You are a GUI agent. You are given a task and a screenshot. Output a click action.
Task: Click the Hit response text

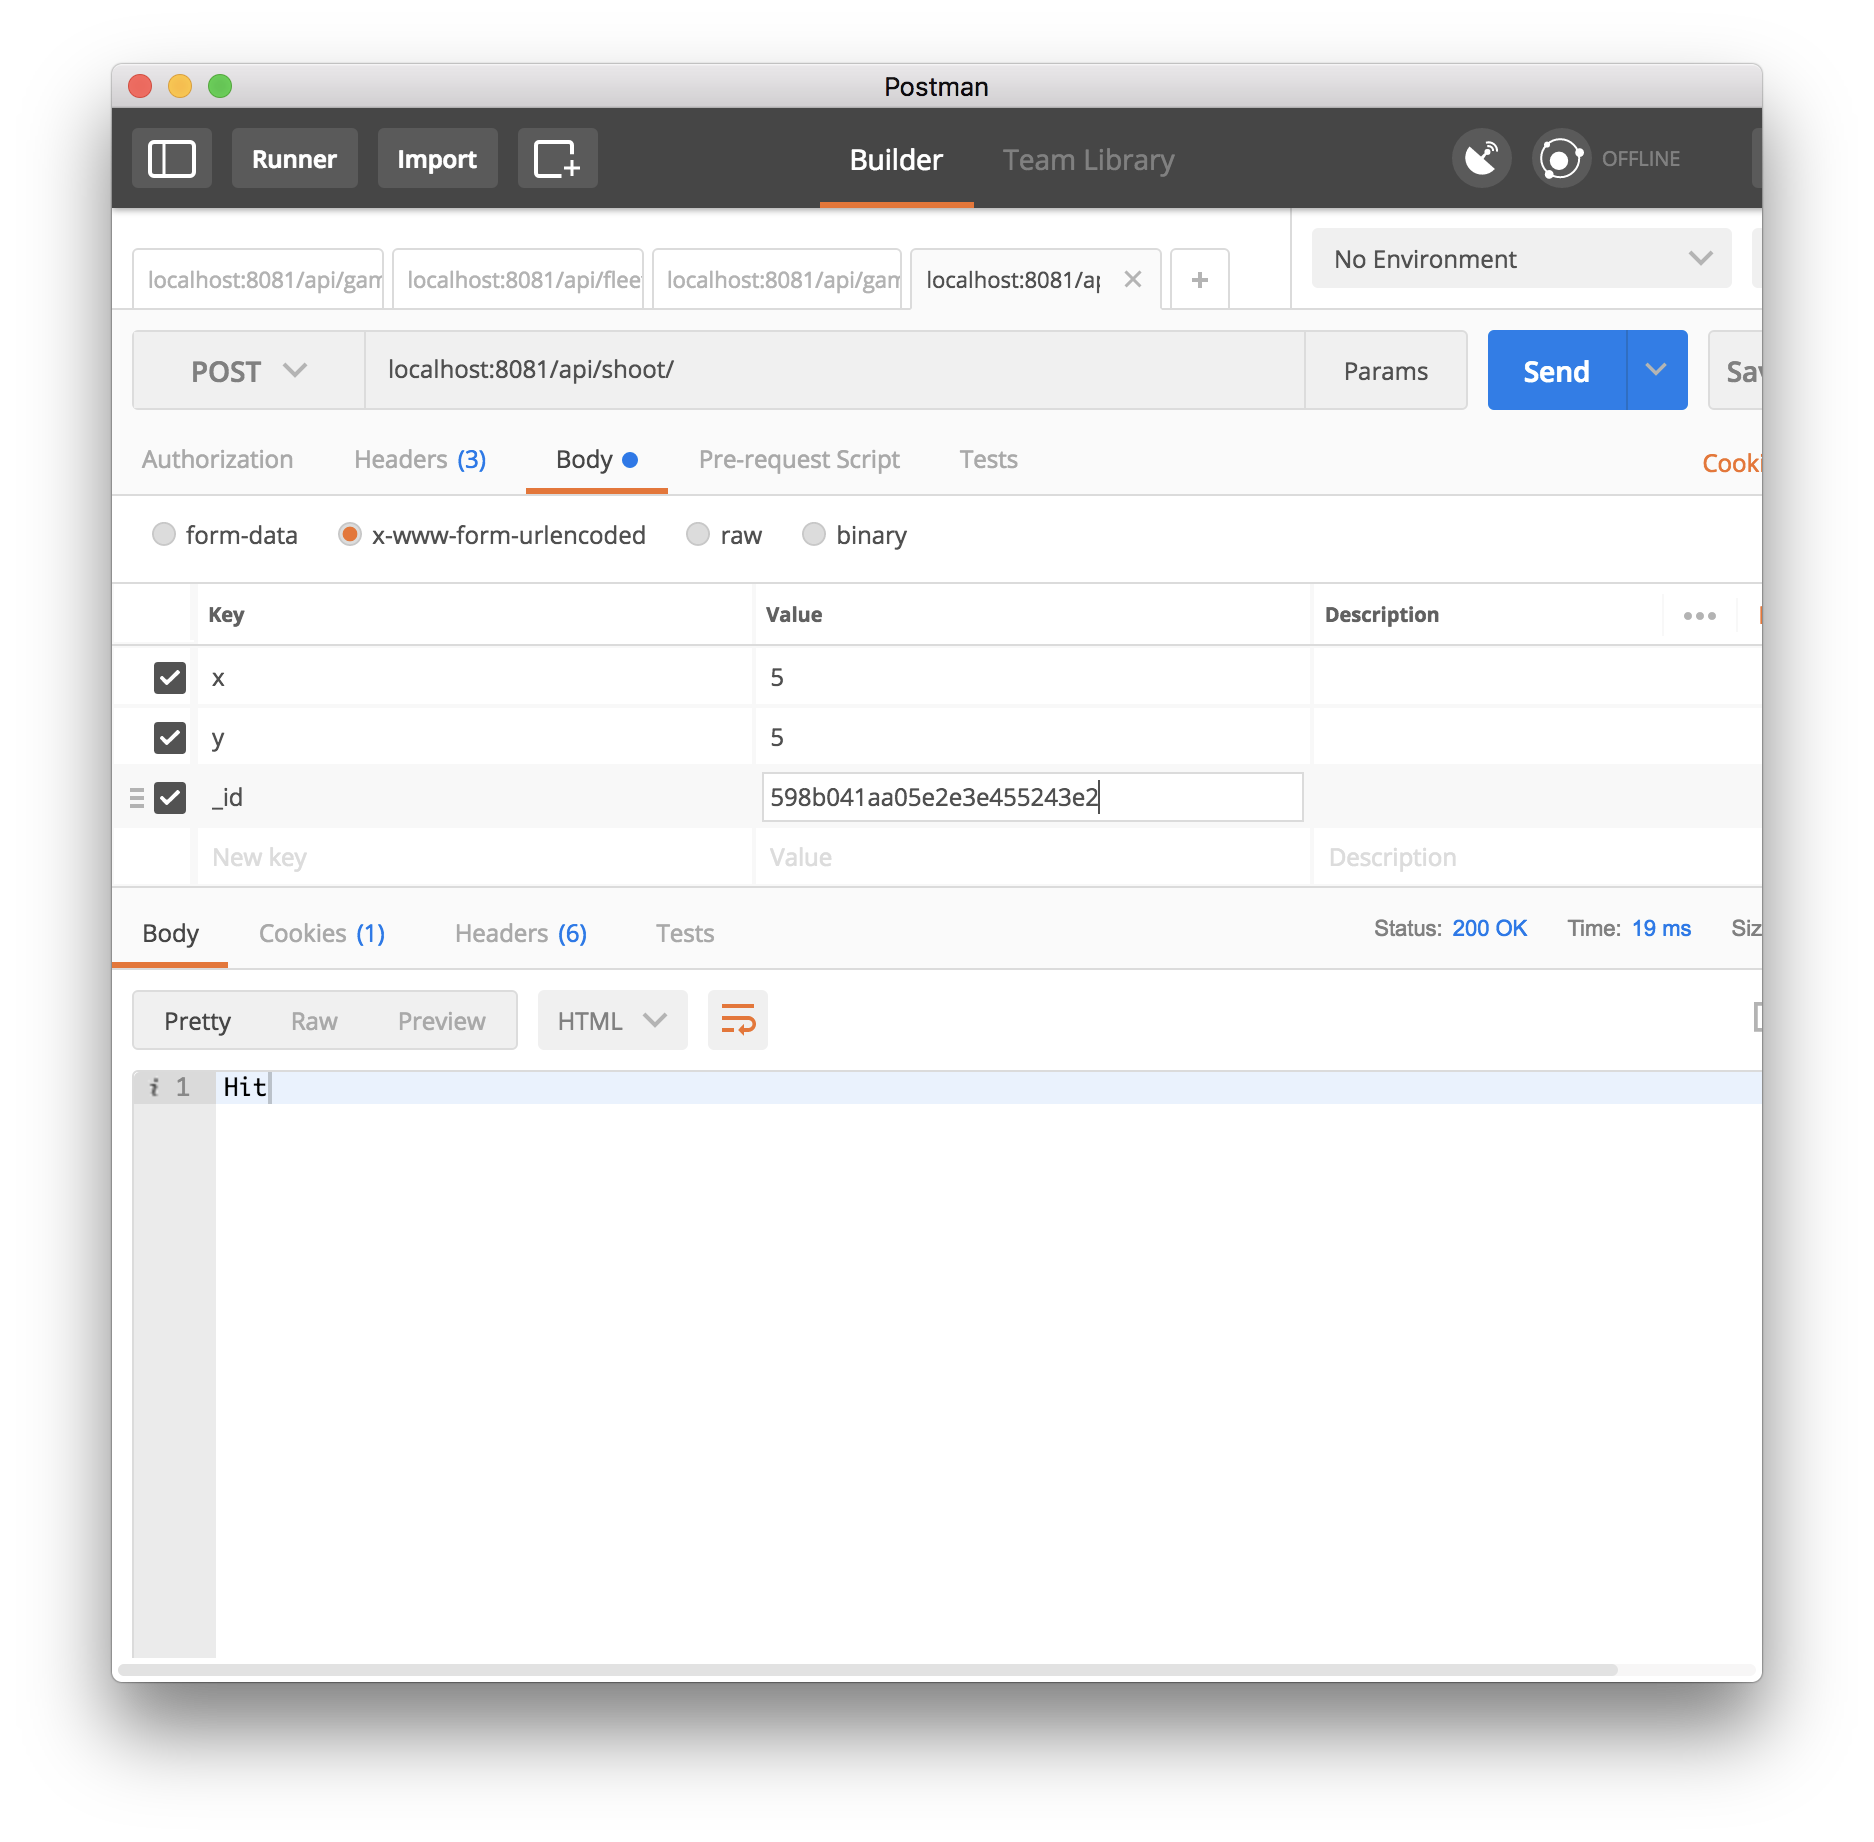pos(245,1087)
